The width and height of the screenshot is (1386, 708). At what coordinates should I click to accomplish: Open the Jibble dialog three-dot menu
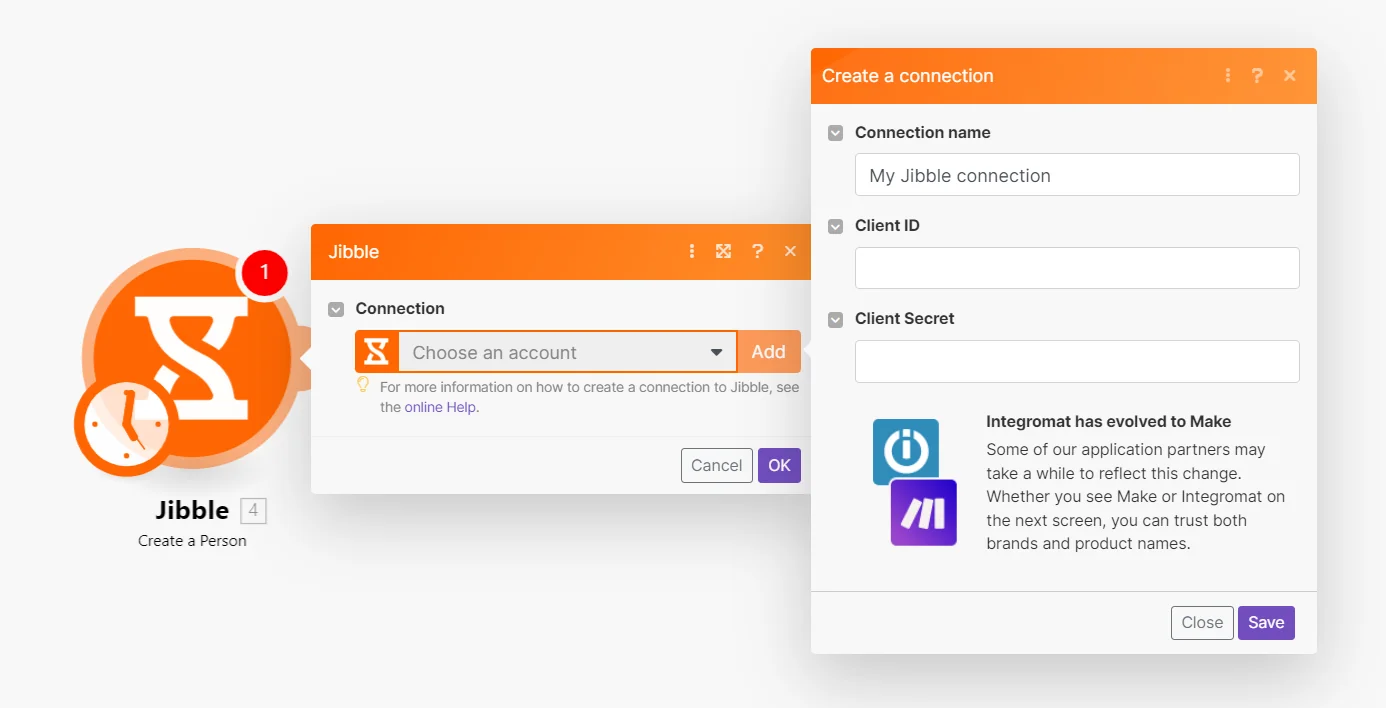click(692, 251)
